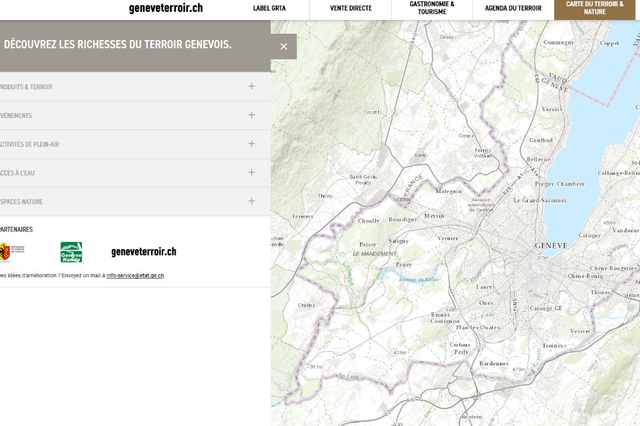Click the Lancy label on the map

(484, 287)
